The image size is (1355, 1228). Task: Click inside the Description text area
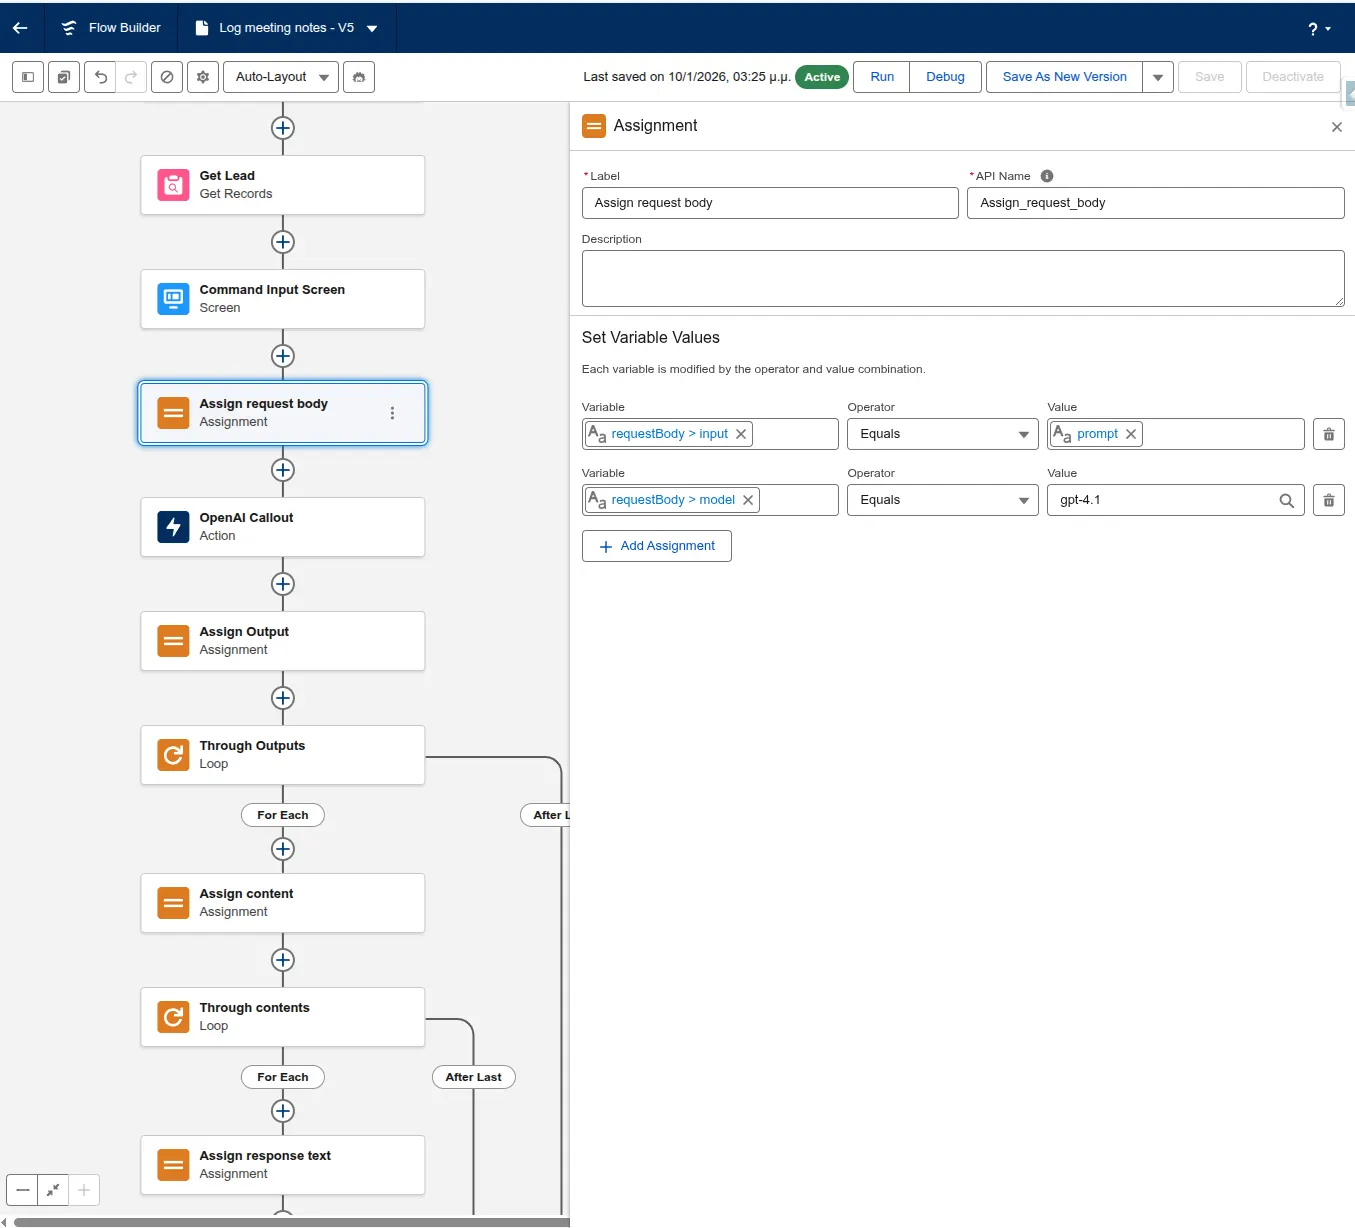tap(963, 278)
